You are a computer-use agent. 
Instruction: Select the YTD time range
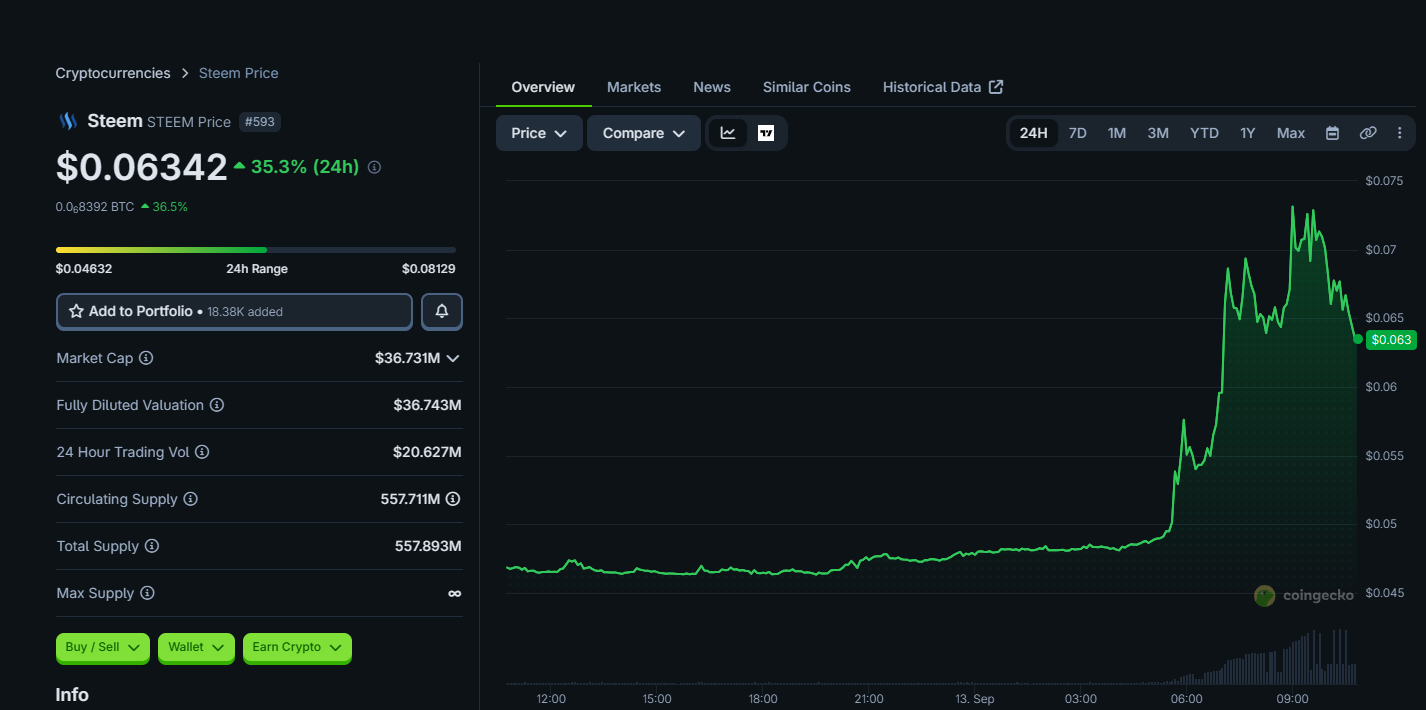1204,133
